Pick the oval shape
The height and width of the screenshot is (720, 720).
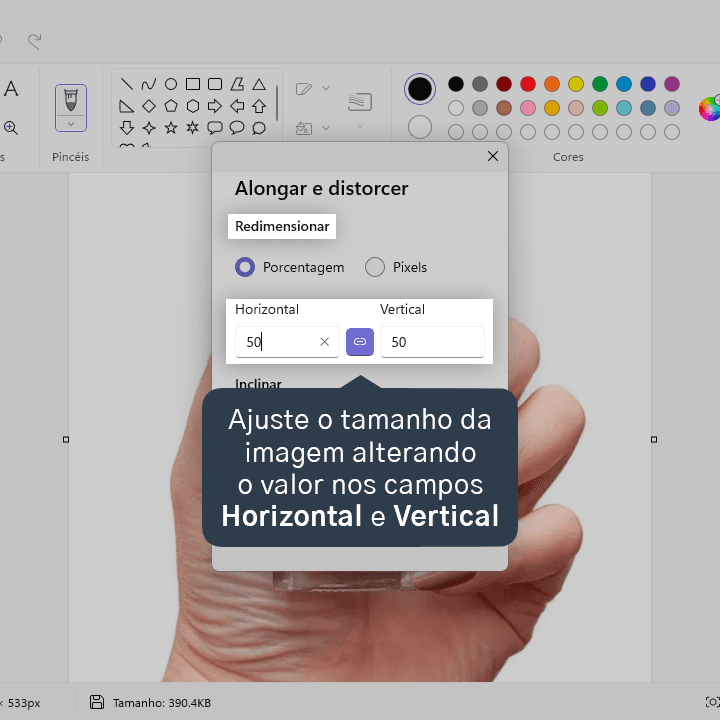[171, 84]
